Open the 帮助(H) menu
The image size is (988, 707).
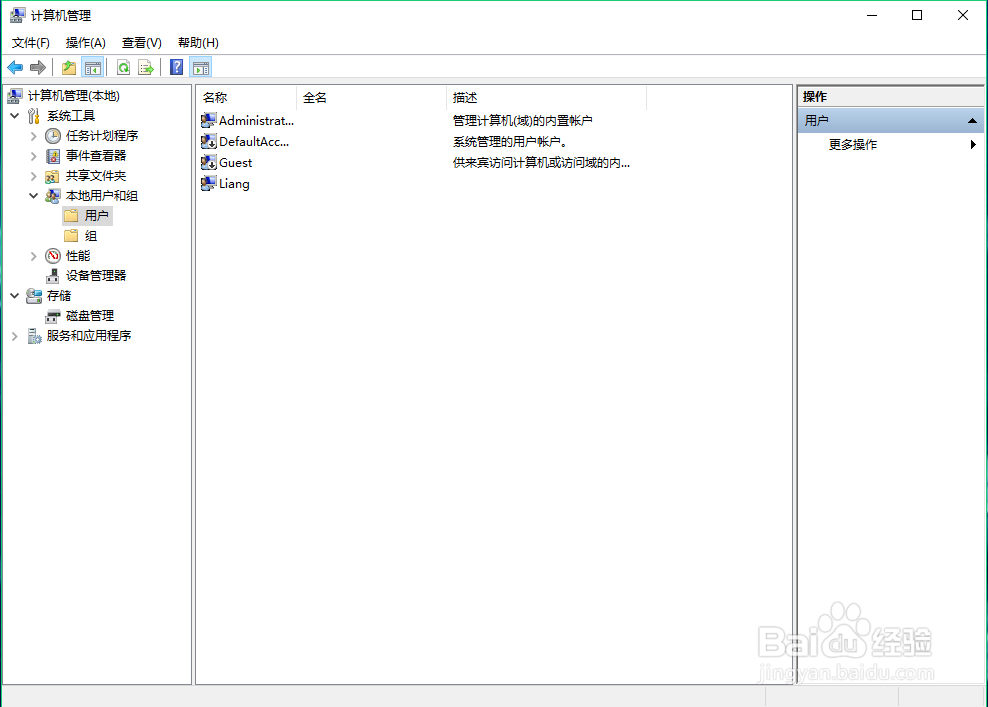(198, 43)
